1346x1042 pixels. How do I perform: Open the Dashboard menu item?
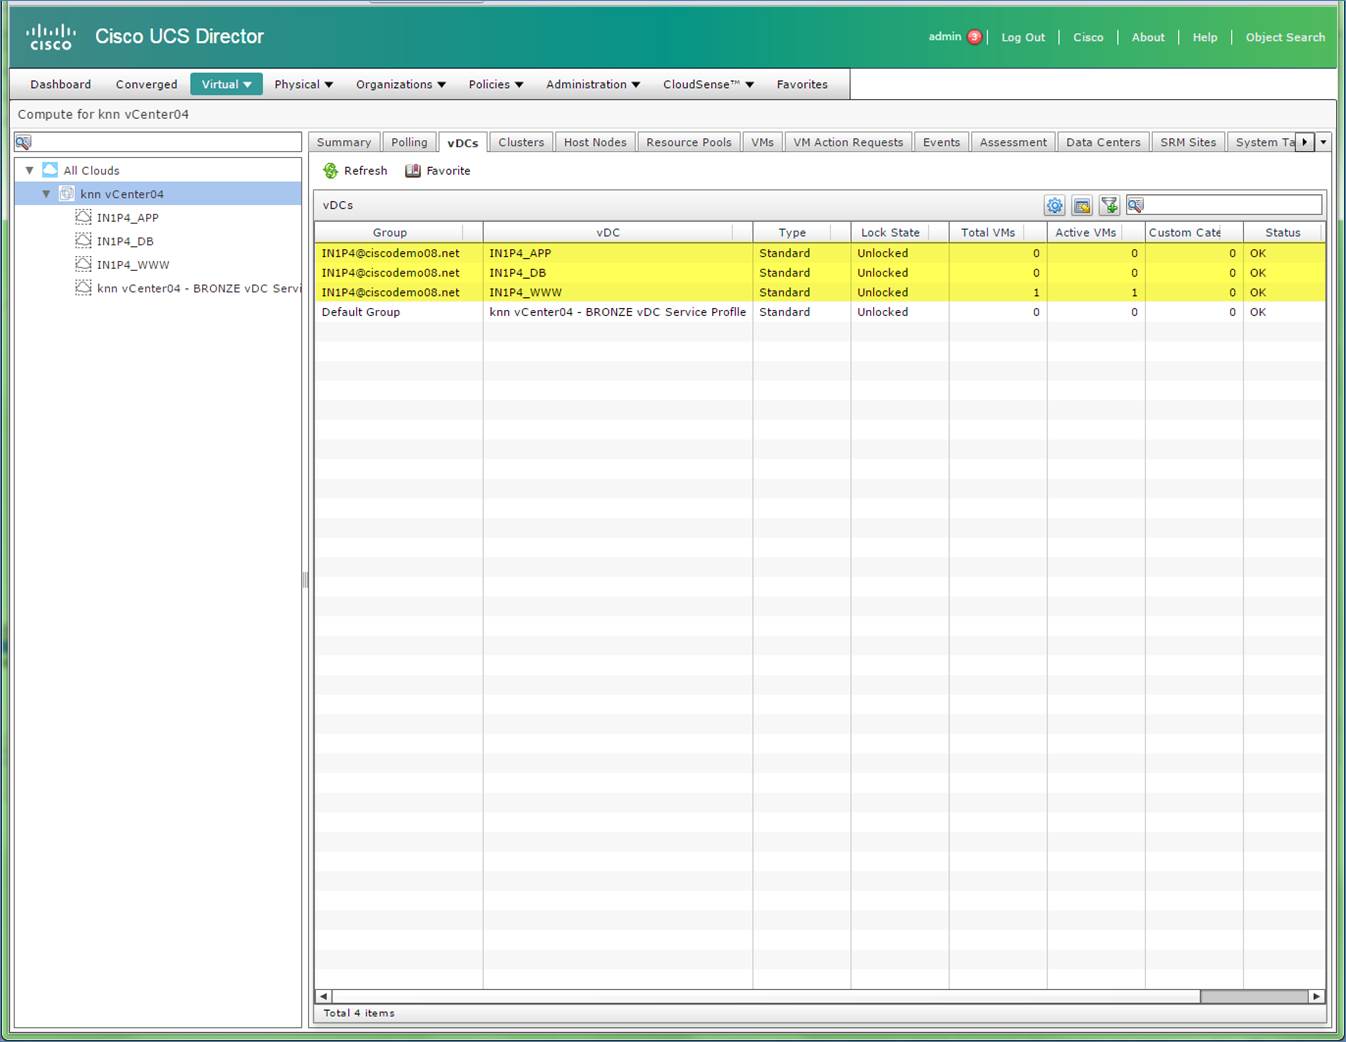point(61,84)
